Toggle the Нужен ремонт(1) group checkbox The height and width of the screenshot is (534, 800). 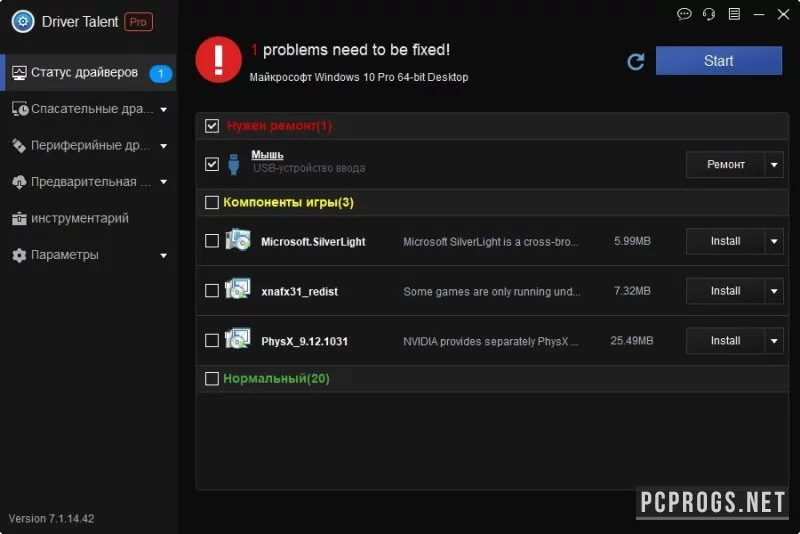[212, 125]
